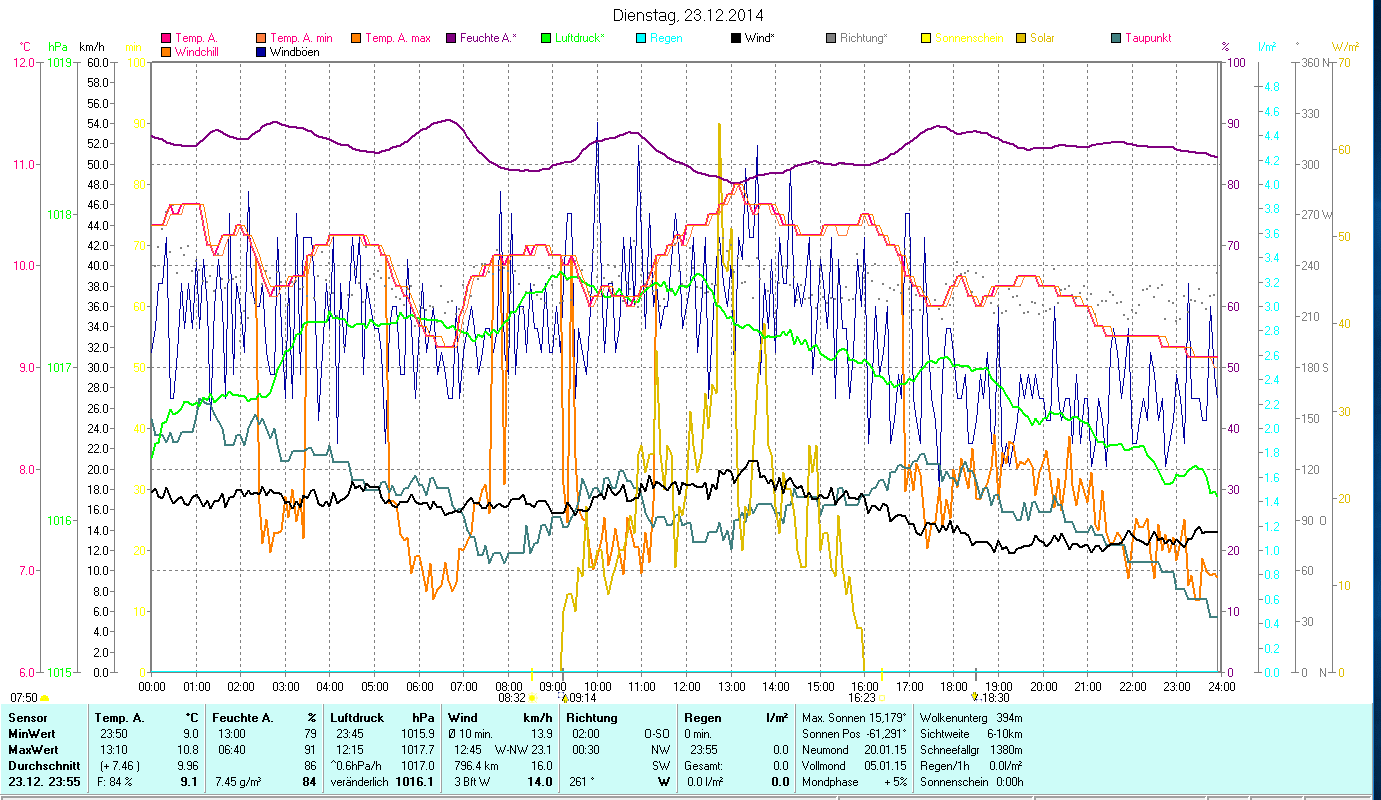Screen dimensions: 1381x800
Task: Click the Temp. A. max legend swatch
Action: [x=355, y=39]
